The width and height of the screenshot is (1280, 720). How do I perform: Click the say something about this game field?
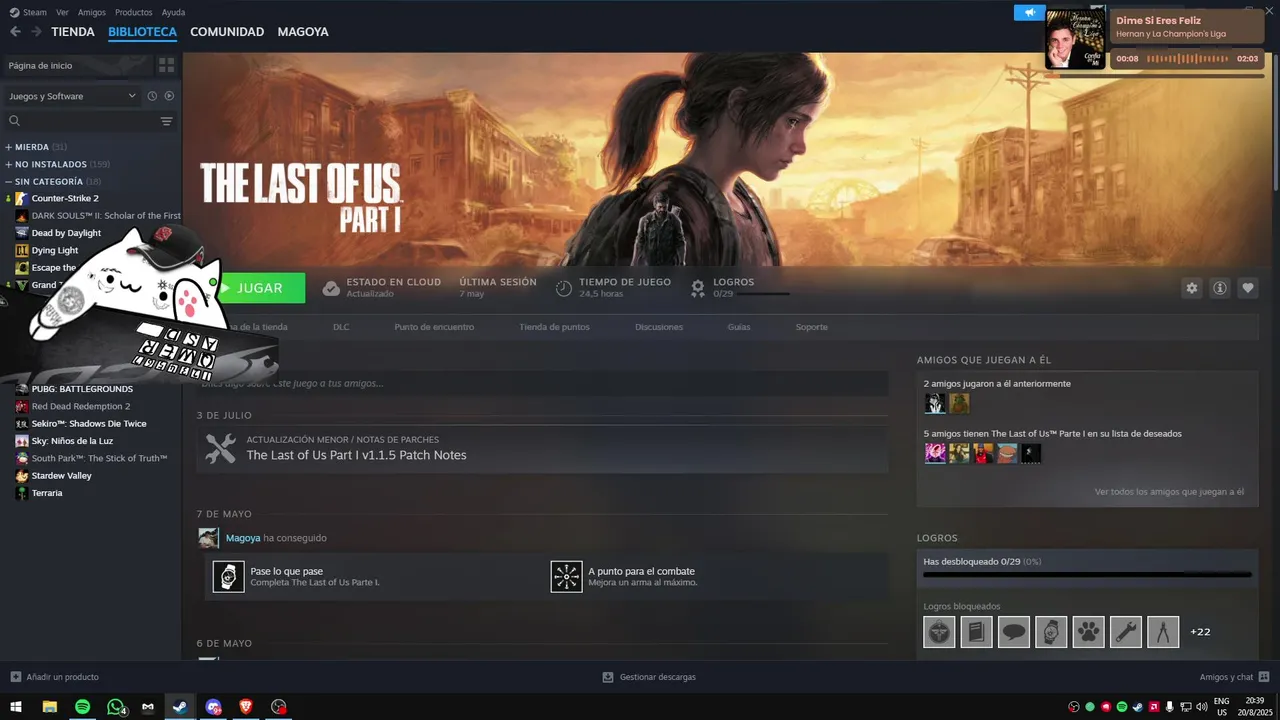[542, 383]
